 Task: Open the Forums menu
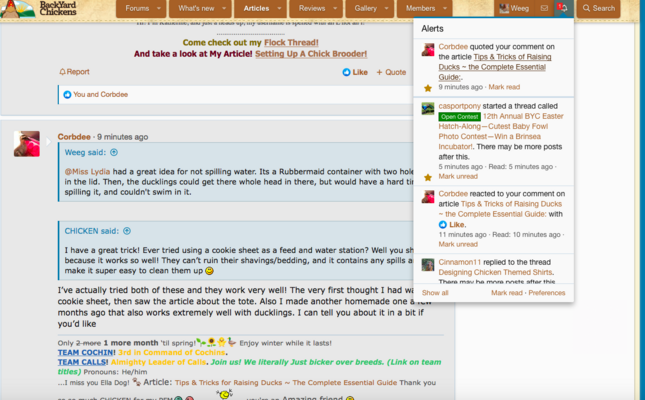tap(137, 8)
